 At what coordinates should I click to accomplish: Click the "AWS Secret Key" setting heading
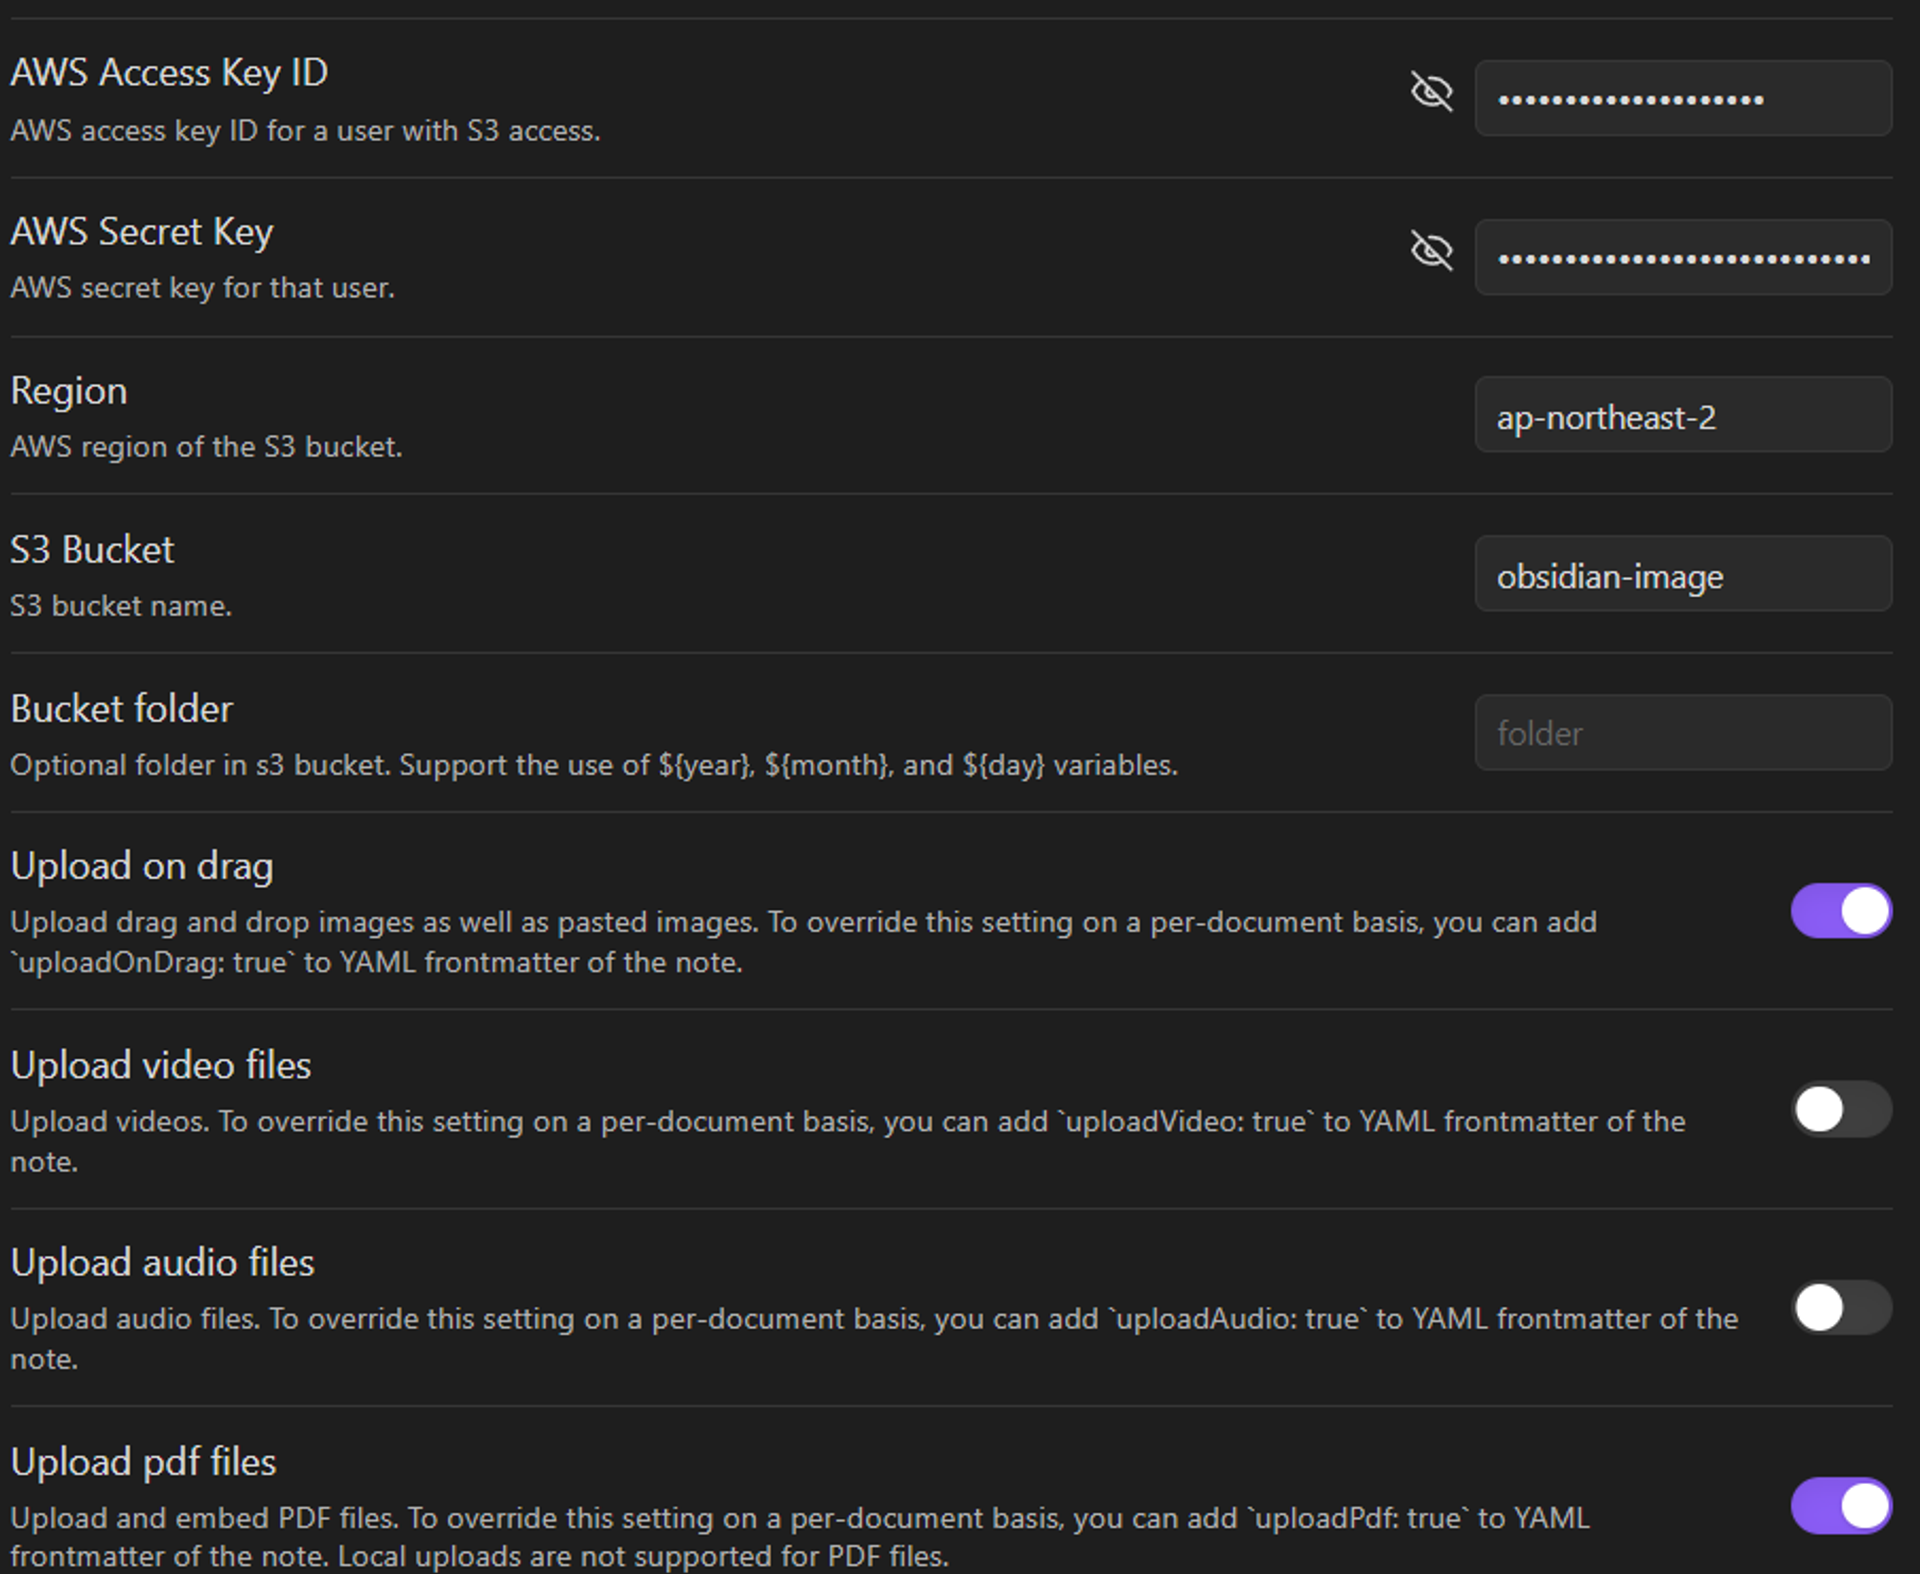point(141,232)
